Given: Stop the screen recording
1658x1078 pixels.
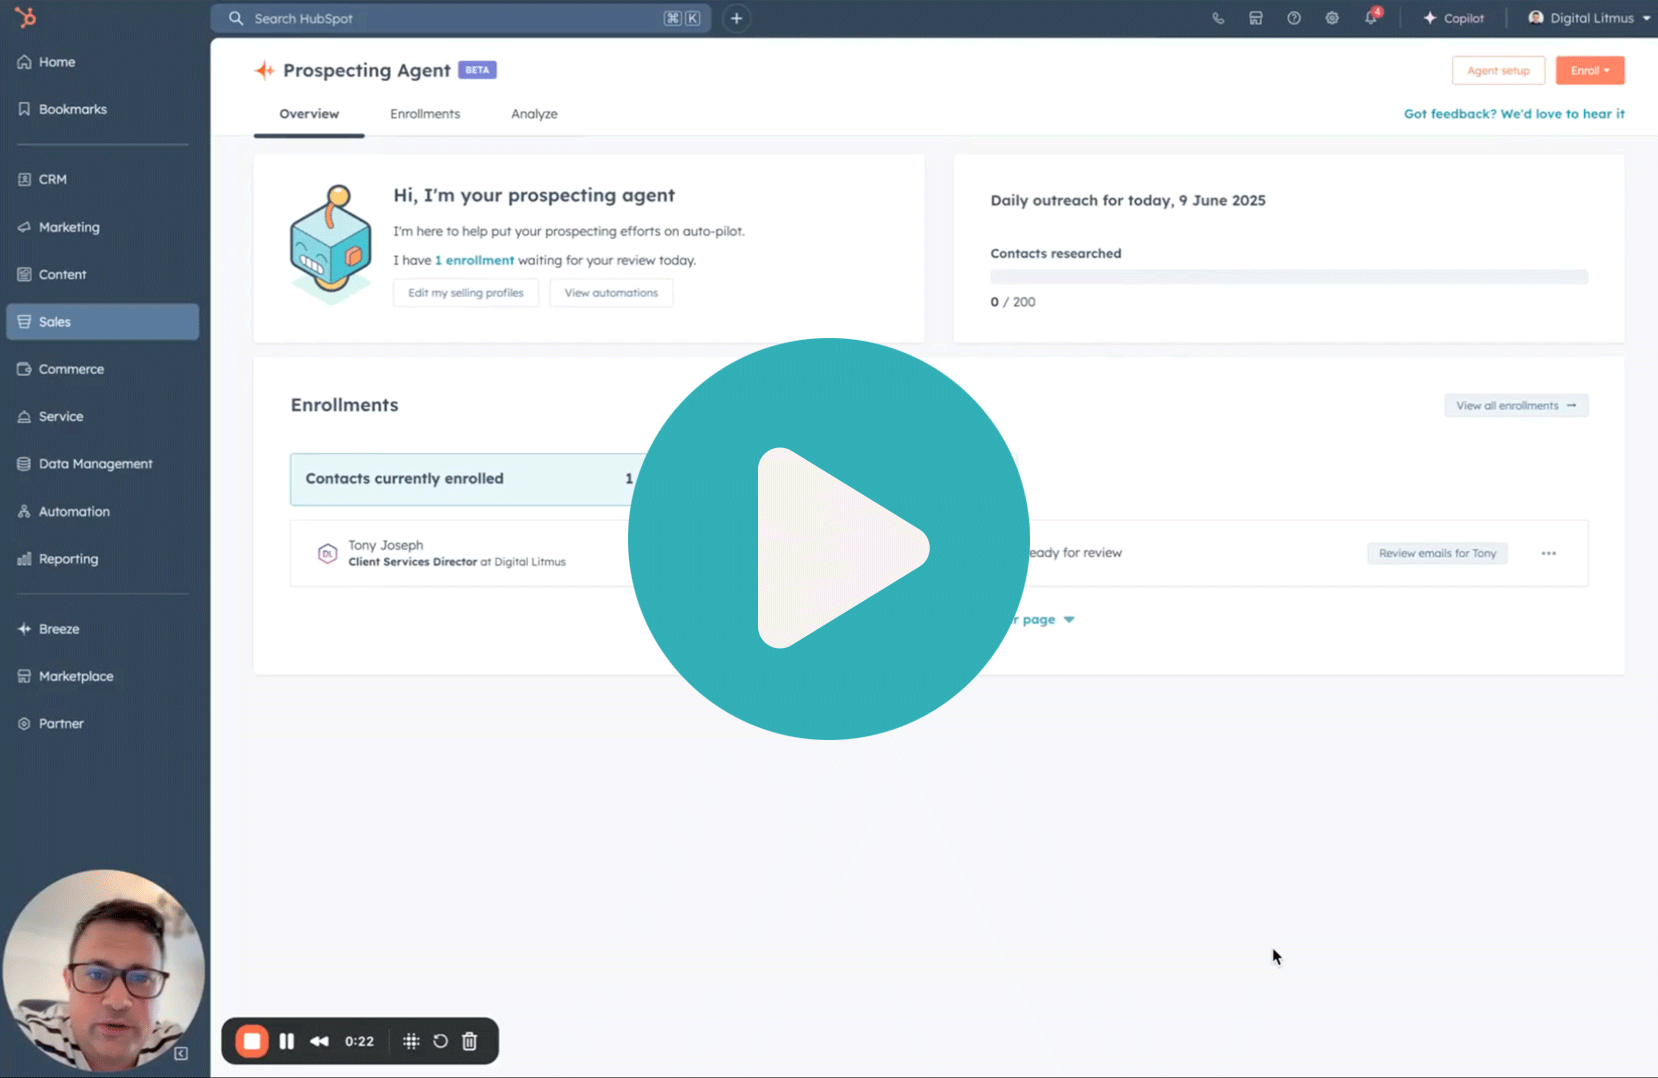Looking at the screenshot, I should (252, 1041).
